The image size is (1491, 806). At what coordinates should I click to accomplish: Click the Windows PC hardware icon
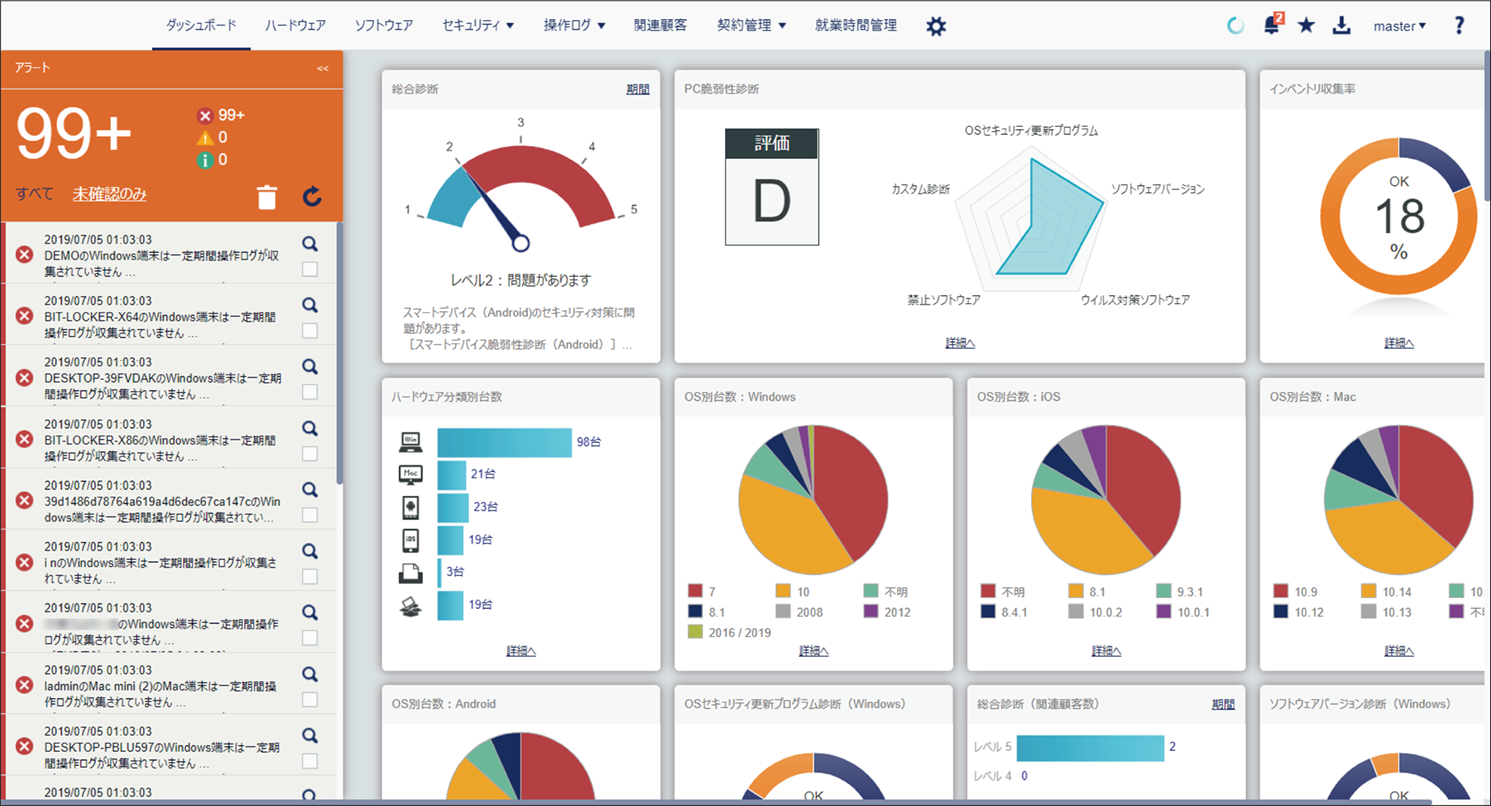[x=411, y=442]
